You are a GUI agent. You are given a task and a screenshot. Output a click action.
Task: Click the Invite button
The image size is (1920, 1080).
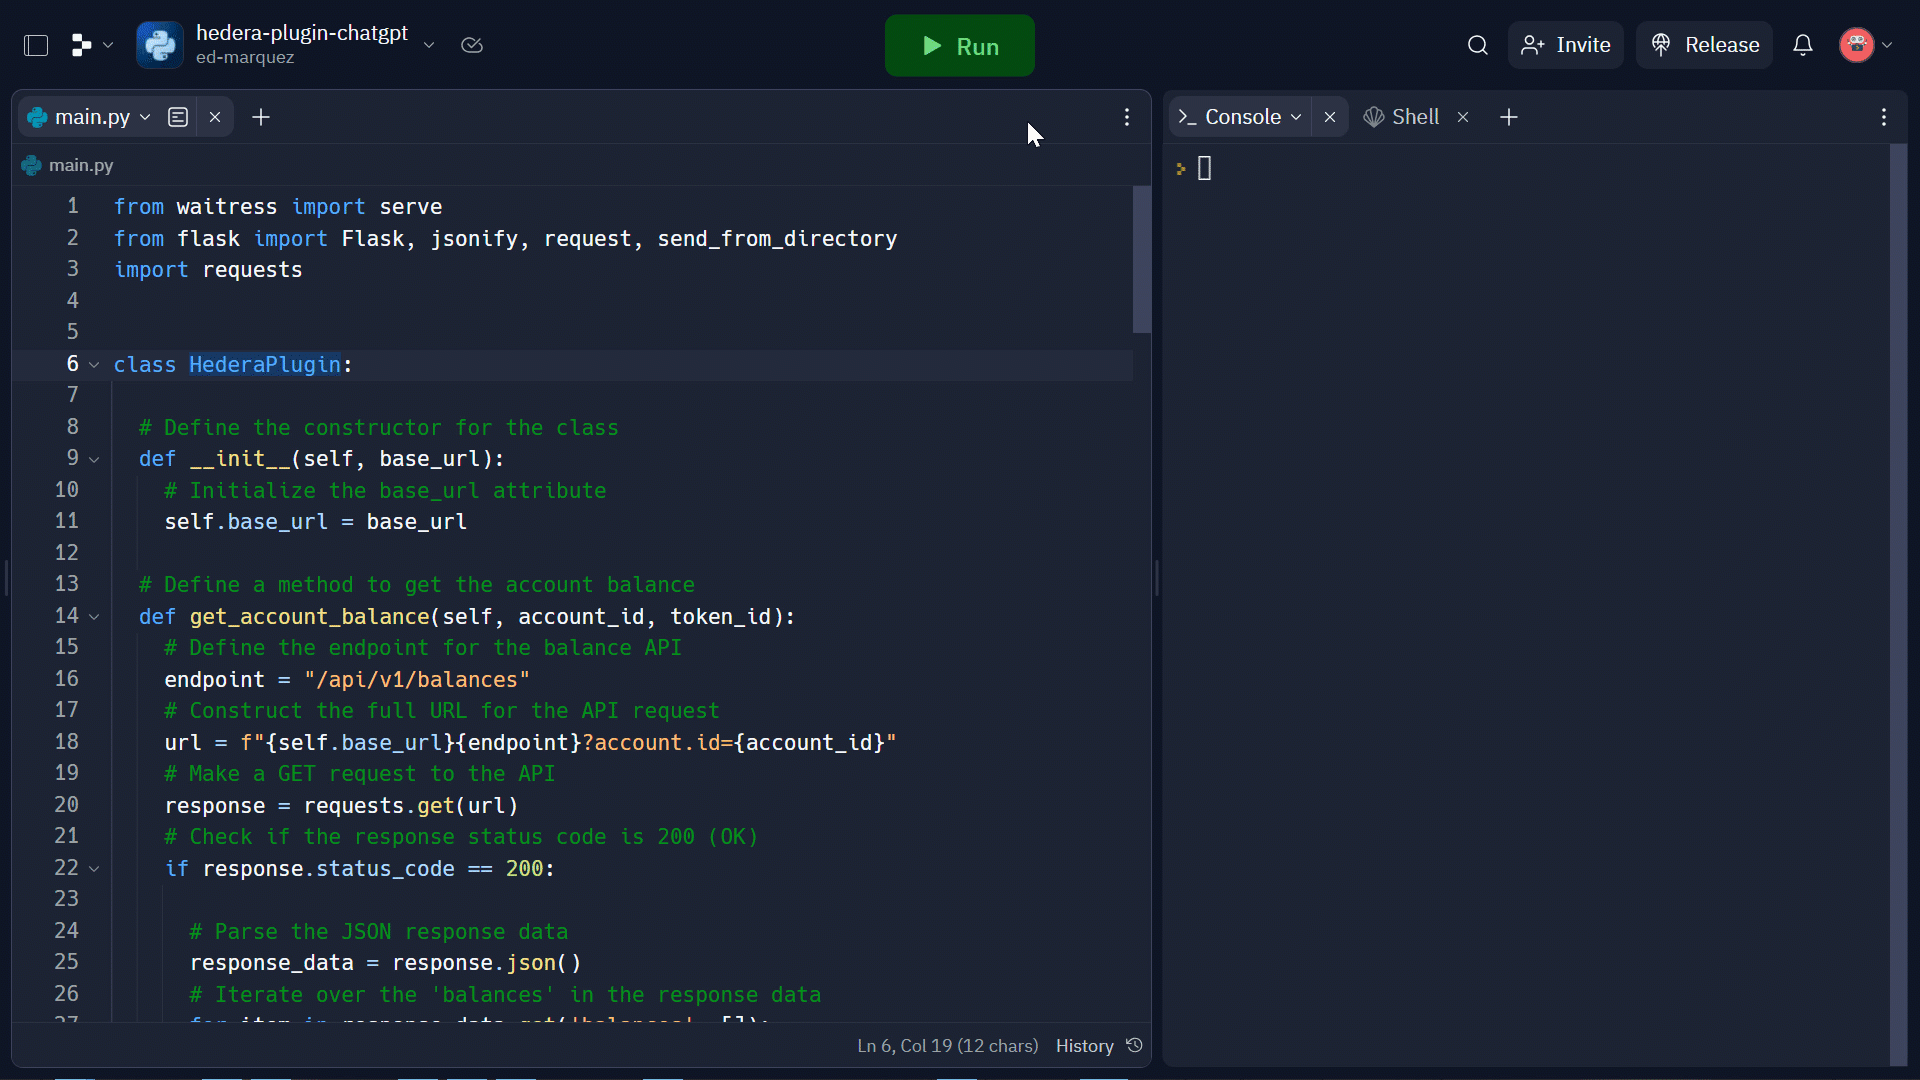point(1565,46)
